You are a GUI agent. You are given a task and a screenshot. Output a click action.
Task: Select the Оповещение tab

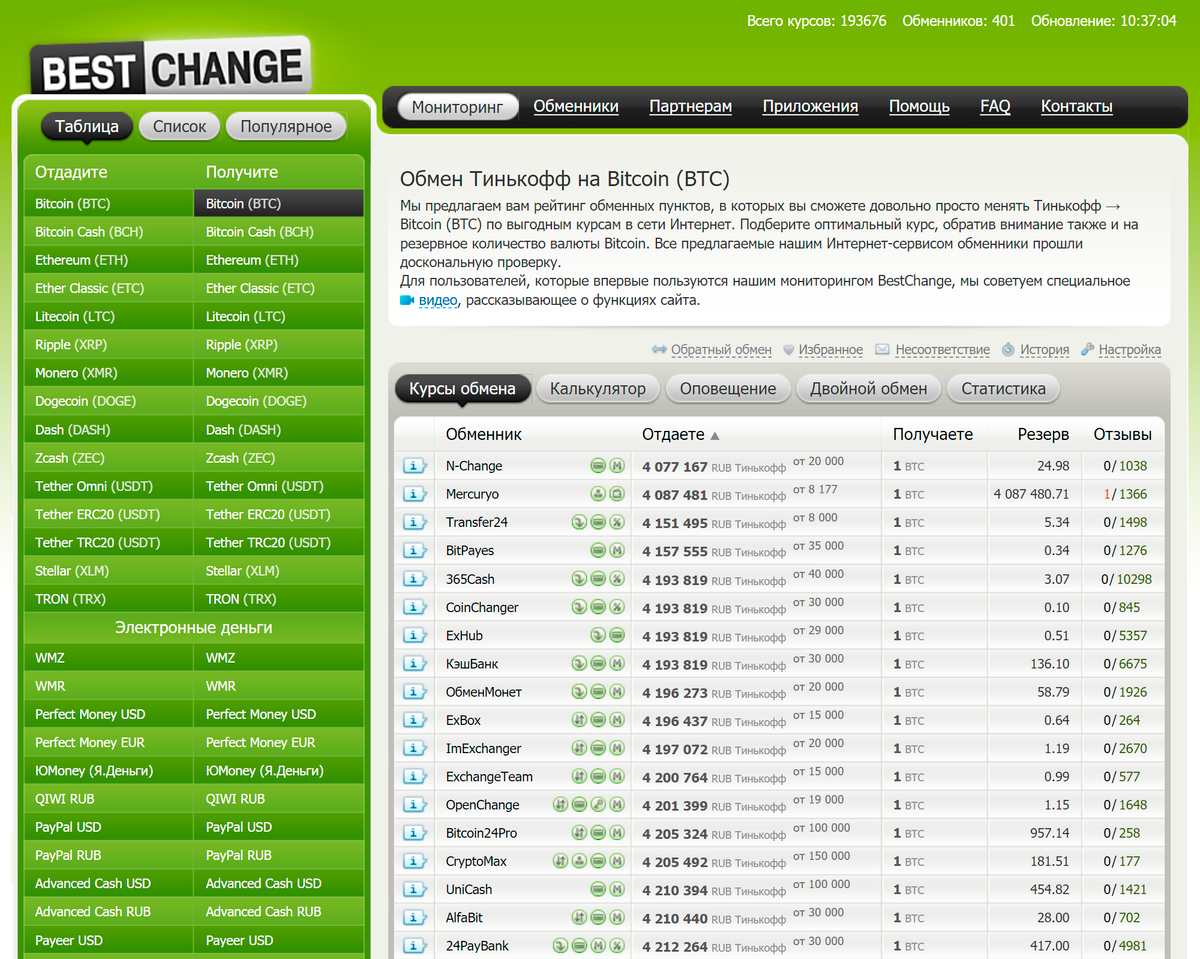pos(728,389)
